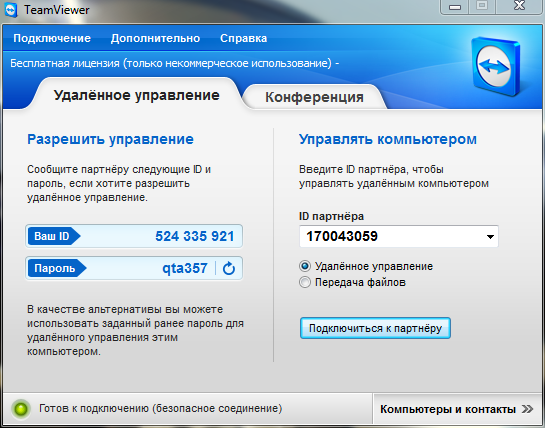
Task: Click the blue Пароль label tag
Action: tap(57, 268)
